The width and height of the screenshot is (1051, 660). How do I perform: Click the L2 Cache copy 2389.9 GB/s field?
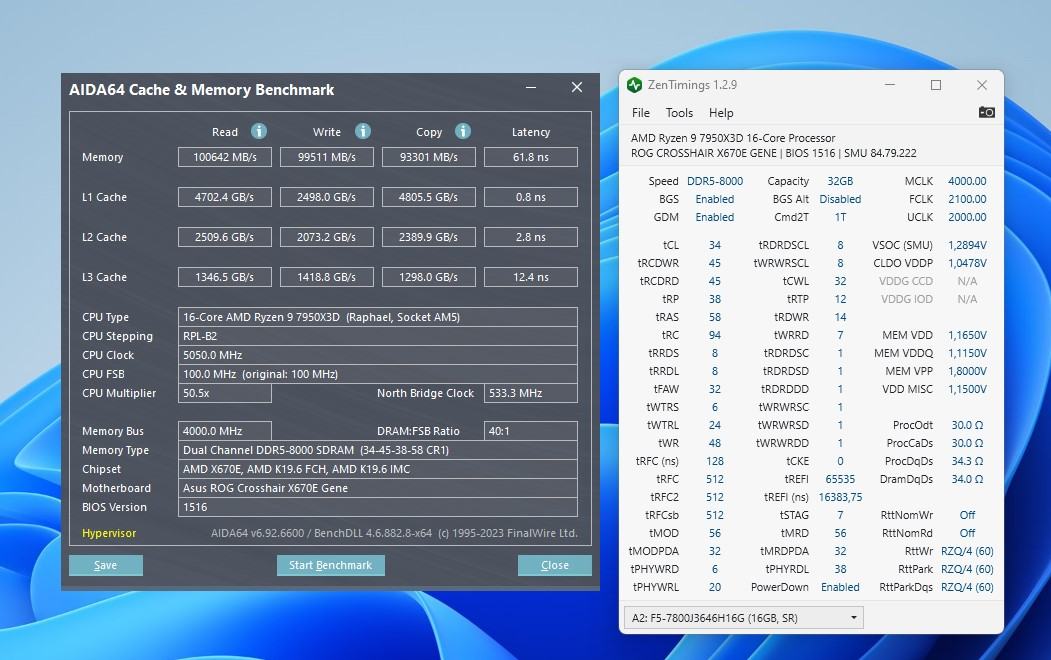pyautogui.click(x=428, y=237)
